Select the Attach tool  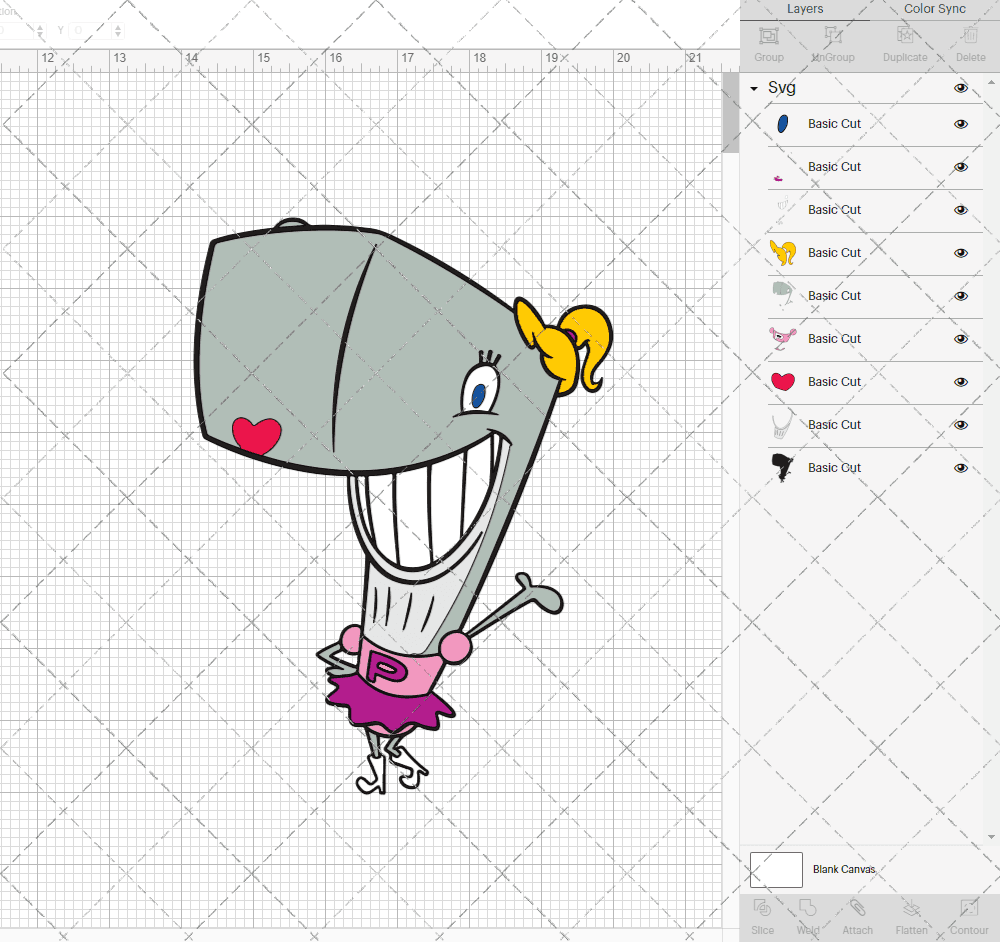[x=857, y=908]
